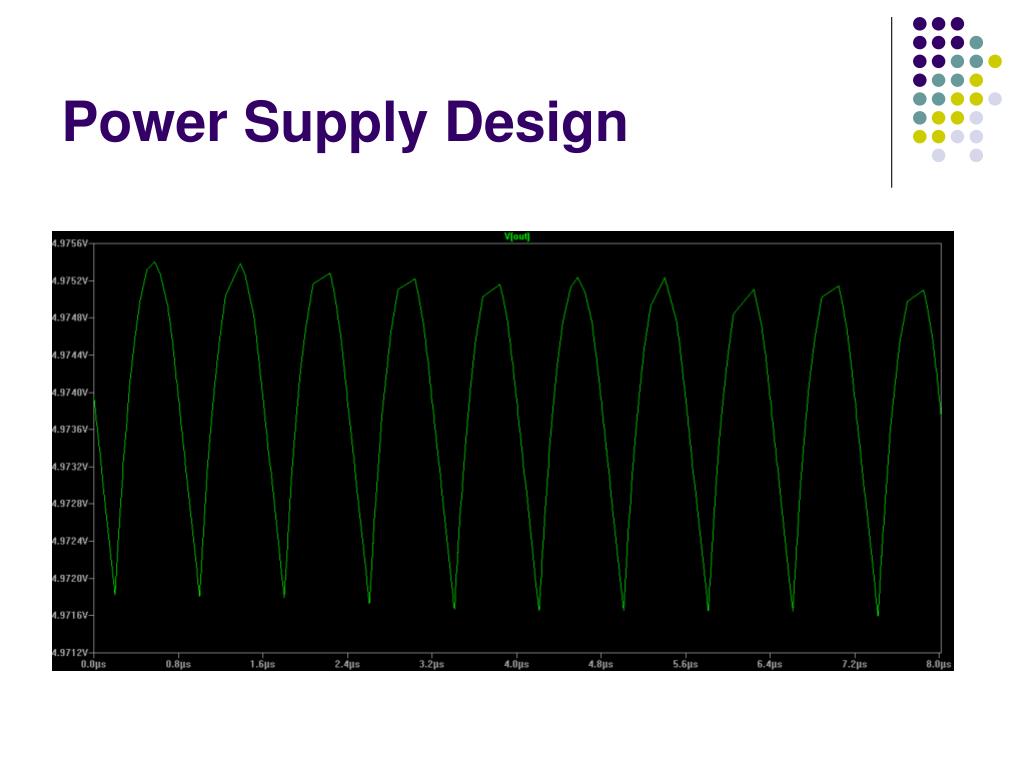
Task: Click the 4.9736V y-axis label
Action: [x=71, y=429]
